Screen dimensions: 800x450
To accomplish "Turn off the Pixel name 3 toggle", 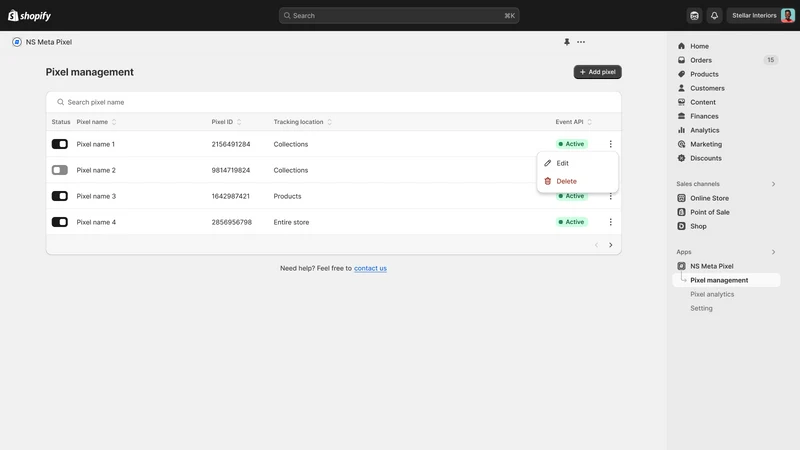I will click(x=60, y=196).
